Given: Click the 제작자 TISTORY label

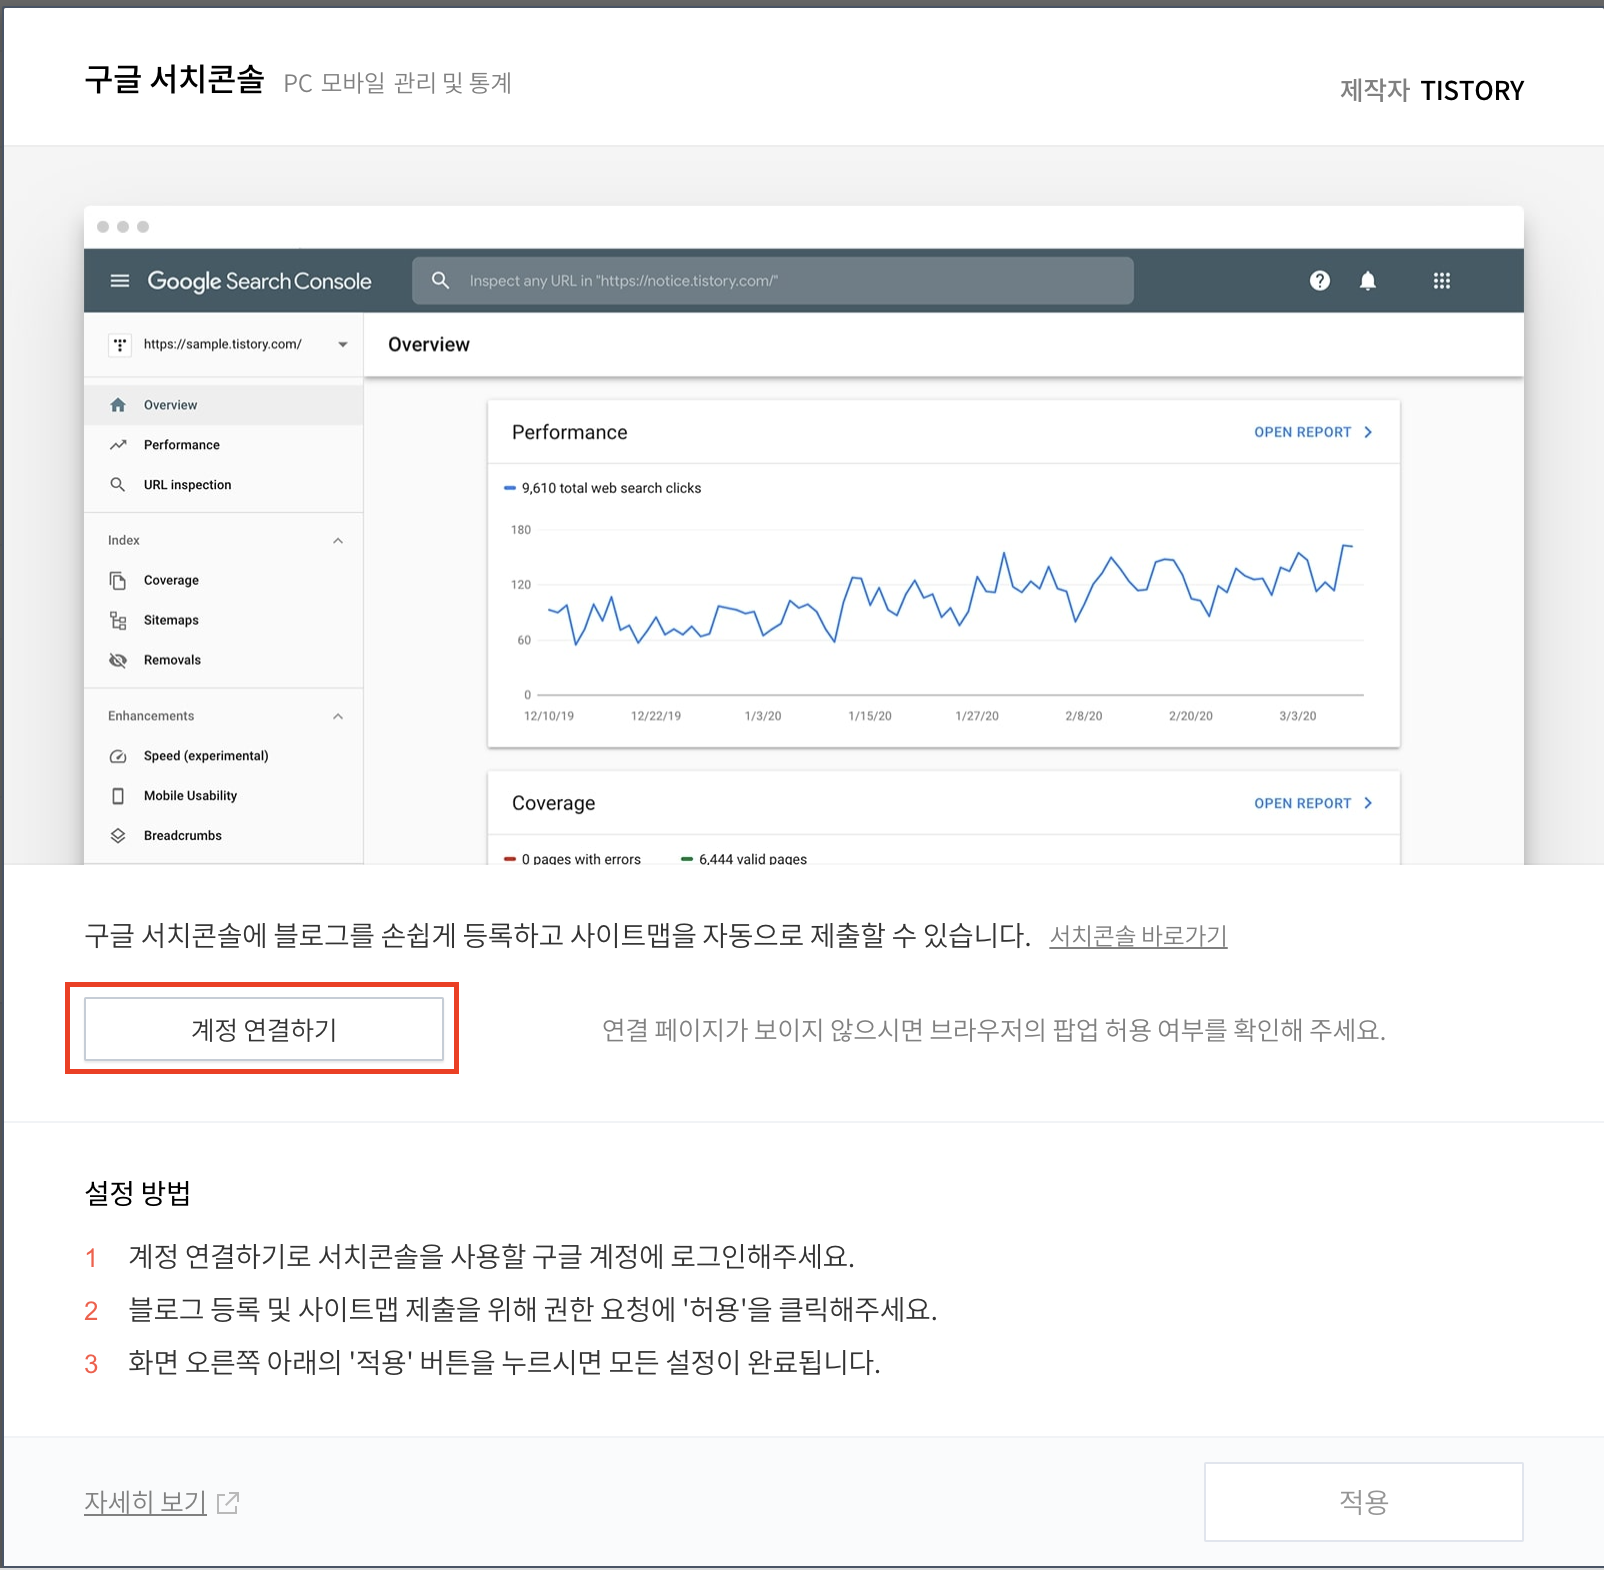Looking at the screenshot, I should point(1432,91).
